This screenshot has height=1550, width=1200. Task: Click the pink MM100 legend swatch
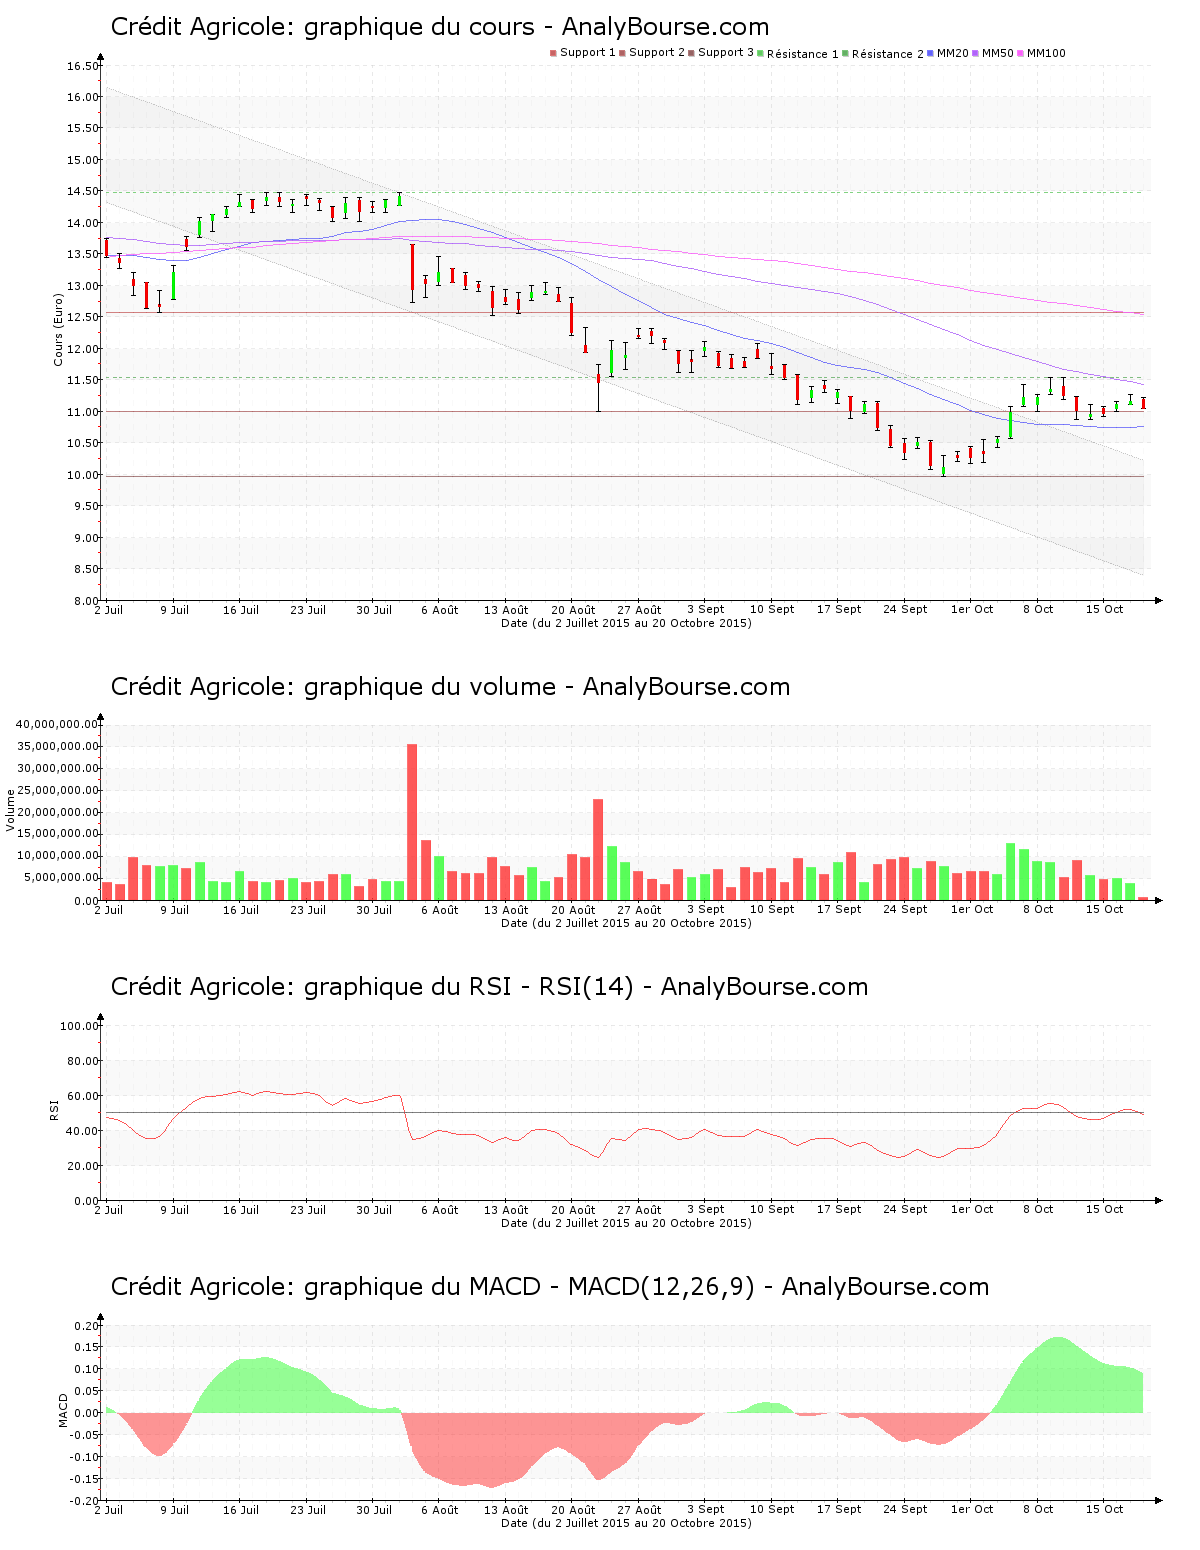click(1021, 53)
